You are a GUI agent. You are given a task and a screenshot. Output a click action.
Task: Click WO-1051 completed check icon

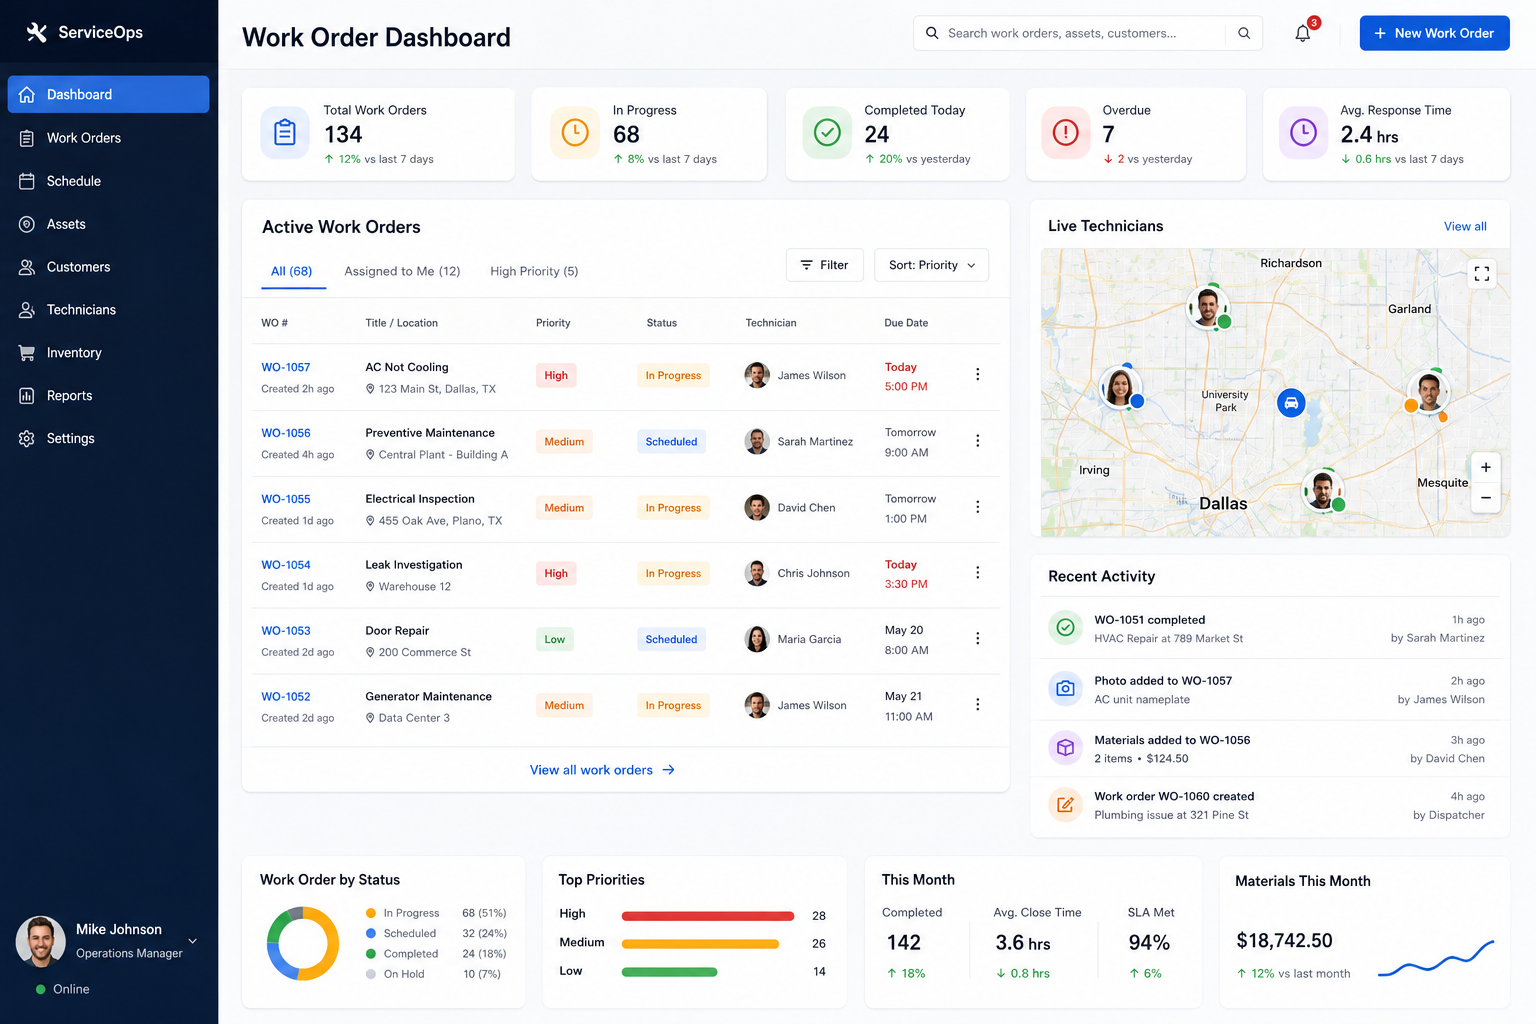click(1066, 627)
